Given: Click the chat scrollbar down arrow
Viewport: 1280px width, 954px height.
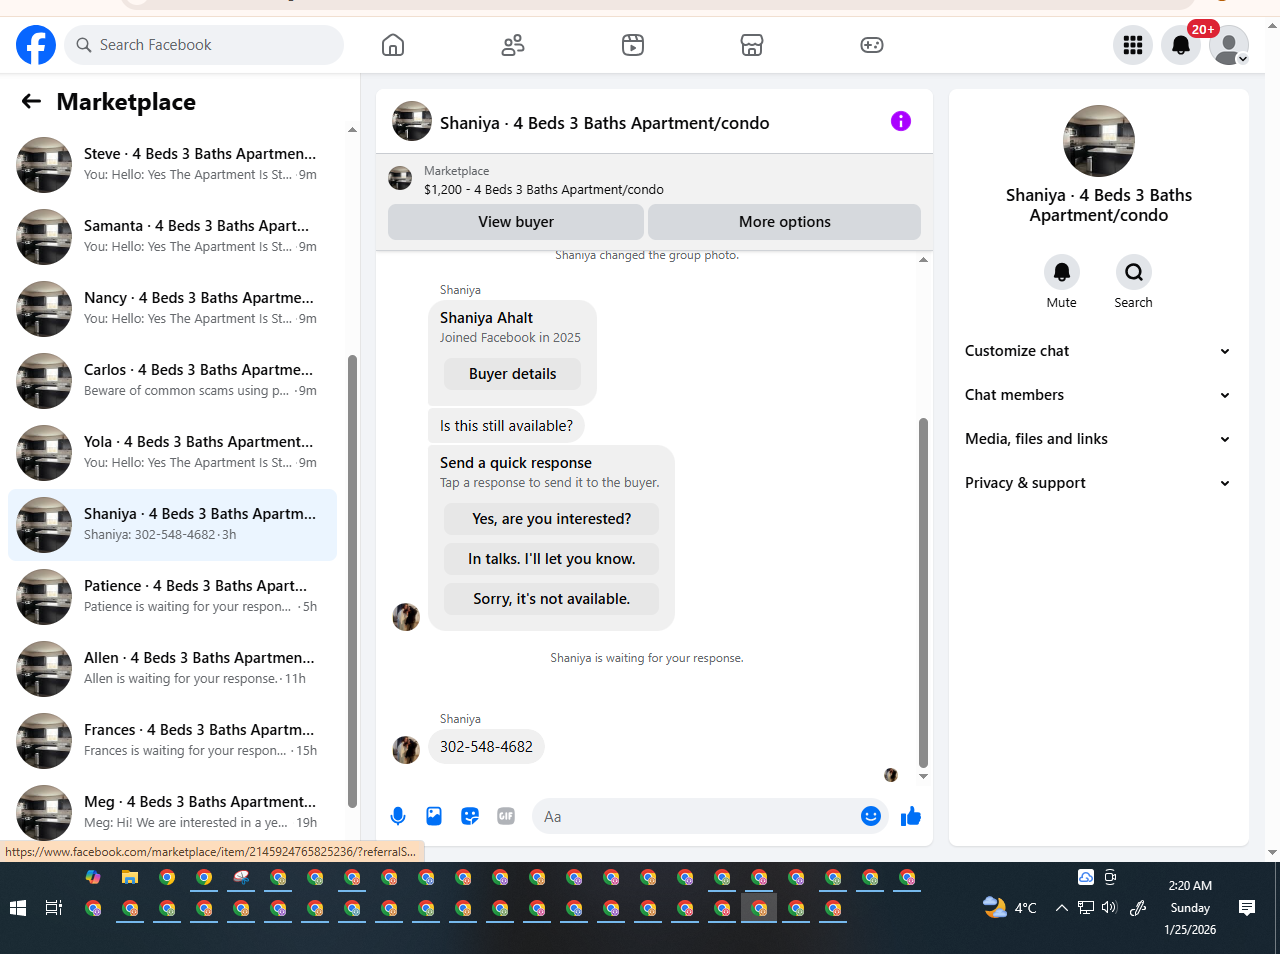Looking at the screenshot, I should [x=923, y=776].
